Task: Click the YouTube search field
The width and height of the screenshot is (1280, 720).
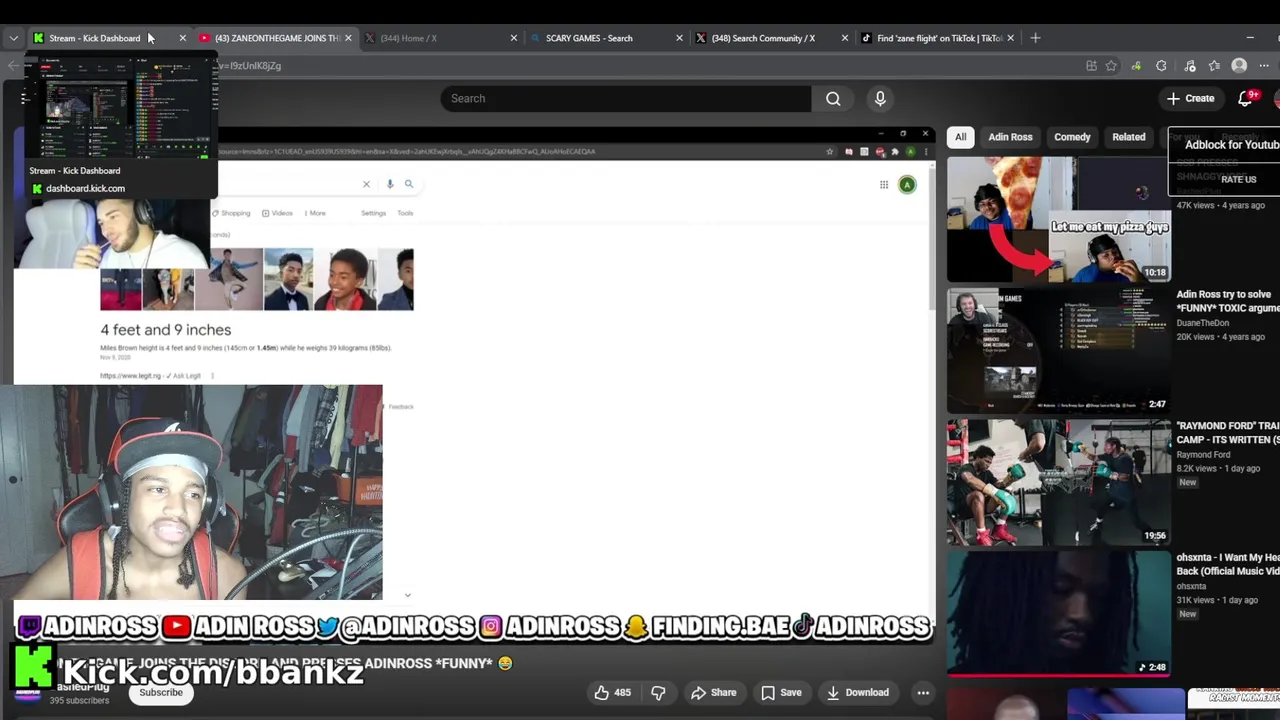Action: pos(626,98)
